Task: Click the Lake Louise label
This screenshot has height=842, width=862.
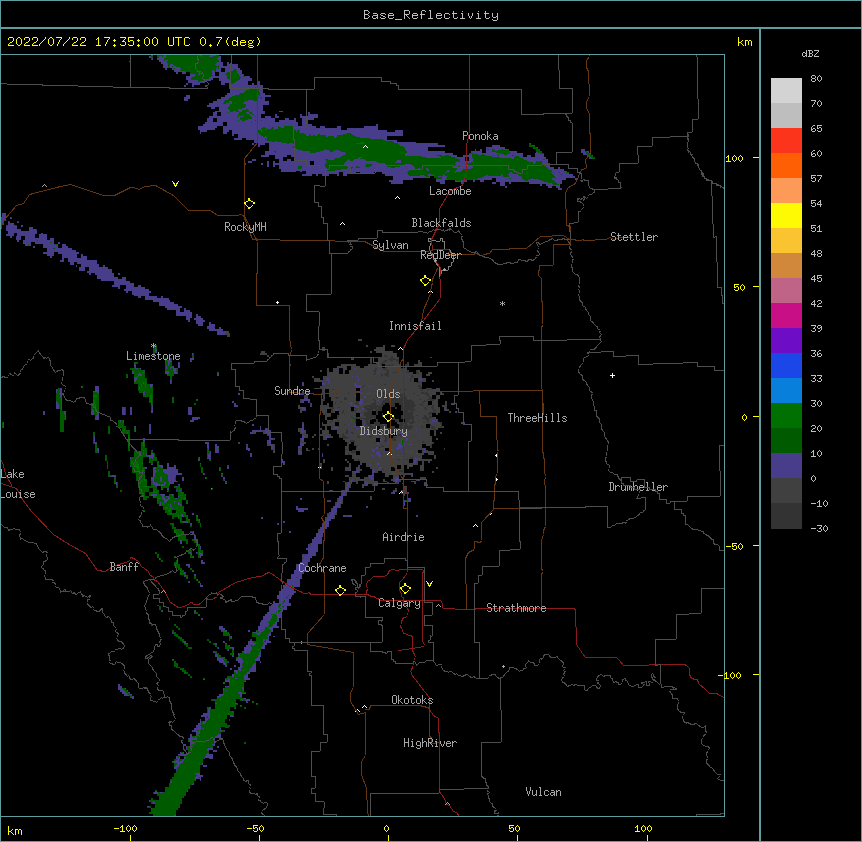Action: pyautogui.click(x=18, y=484)
